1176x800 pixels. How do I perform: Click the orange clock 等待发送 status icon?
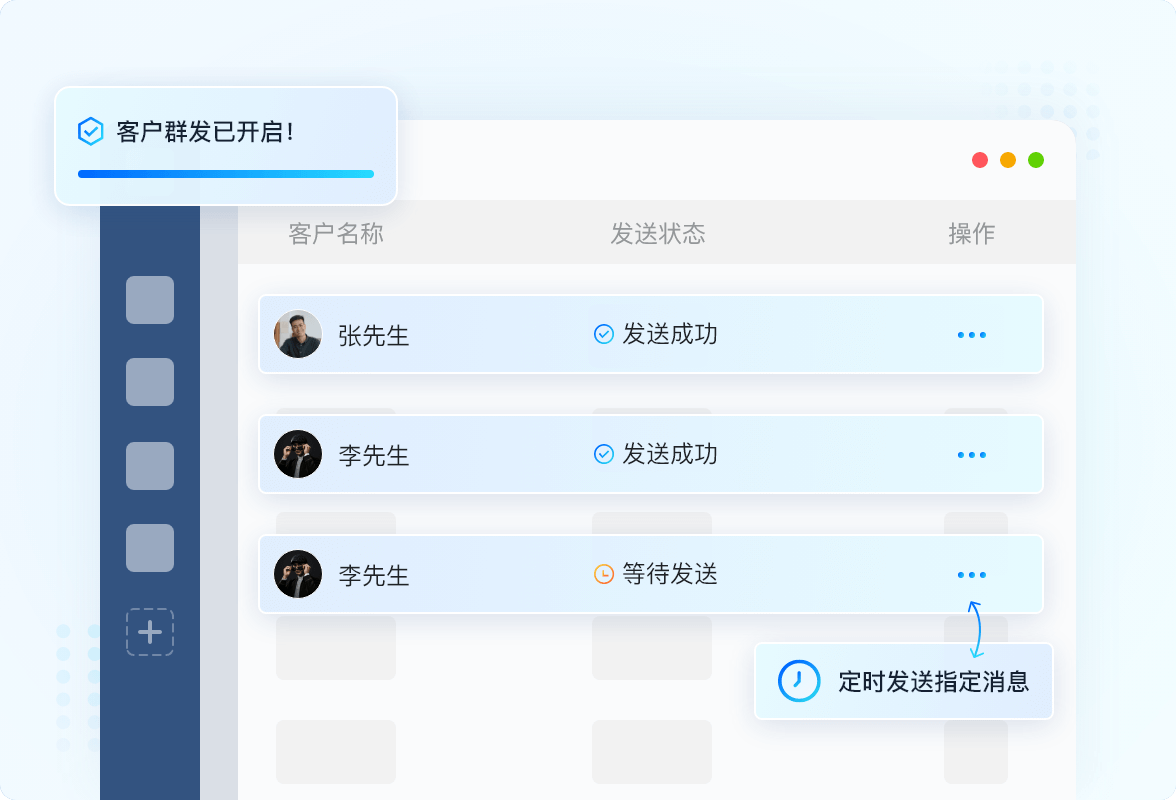tap(604, 574)
